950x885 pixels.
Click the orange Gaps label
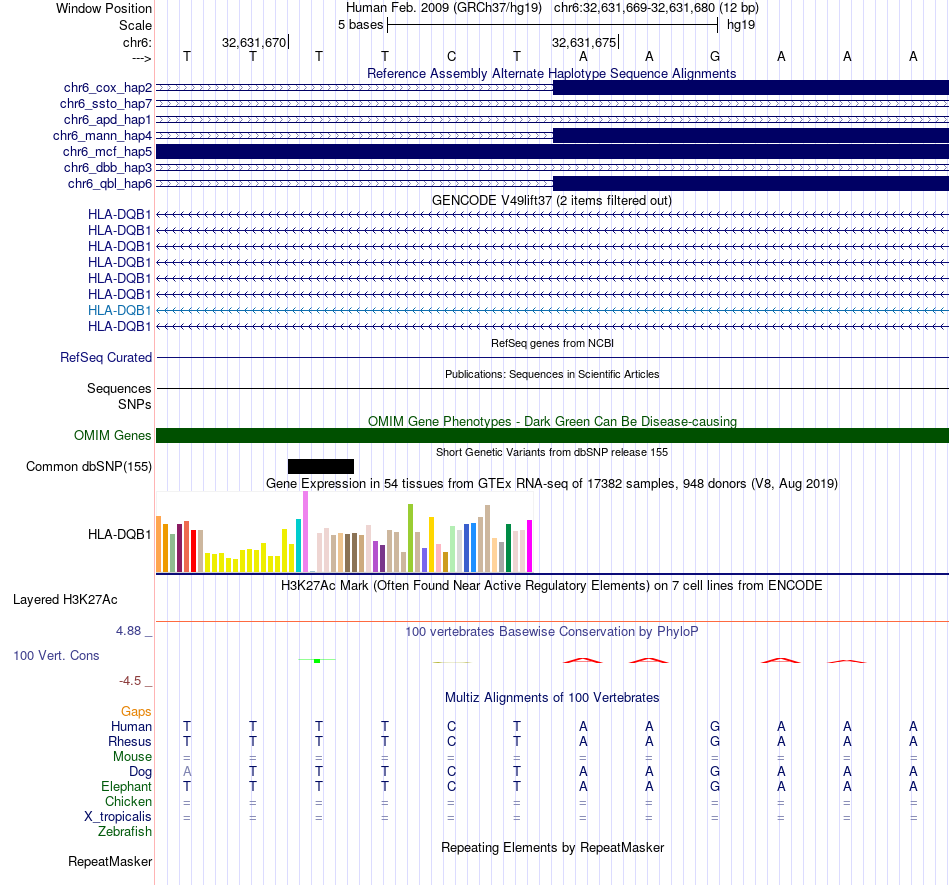[136, 711]
